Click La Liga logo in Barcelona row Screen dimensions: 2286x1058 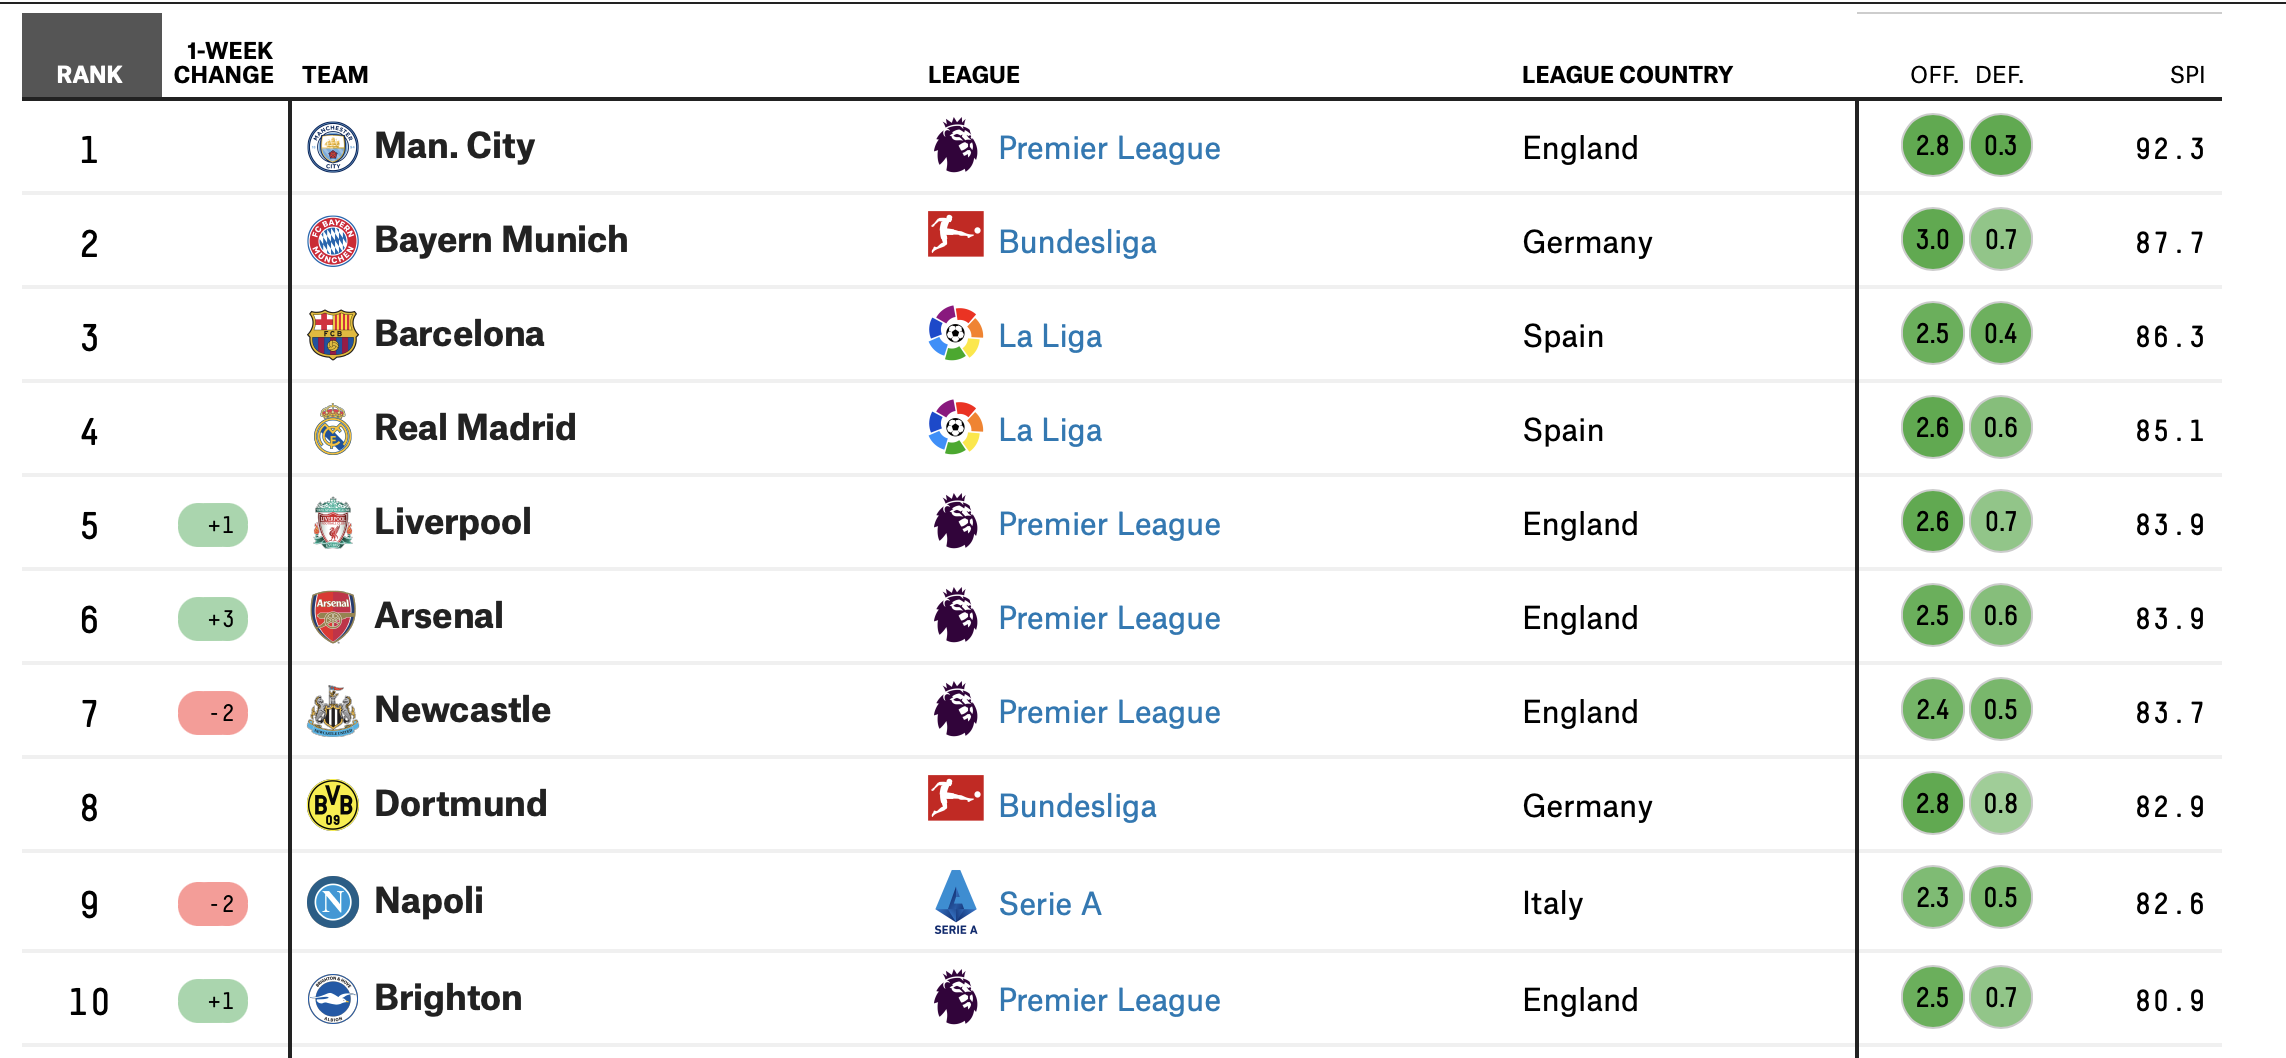[956, 333]
